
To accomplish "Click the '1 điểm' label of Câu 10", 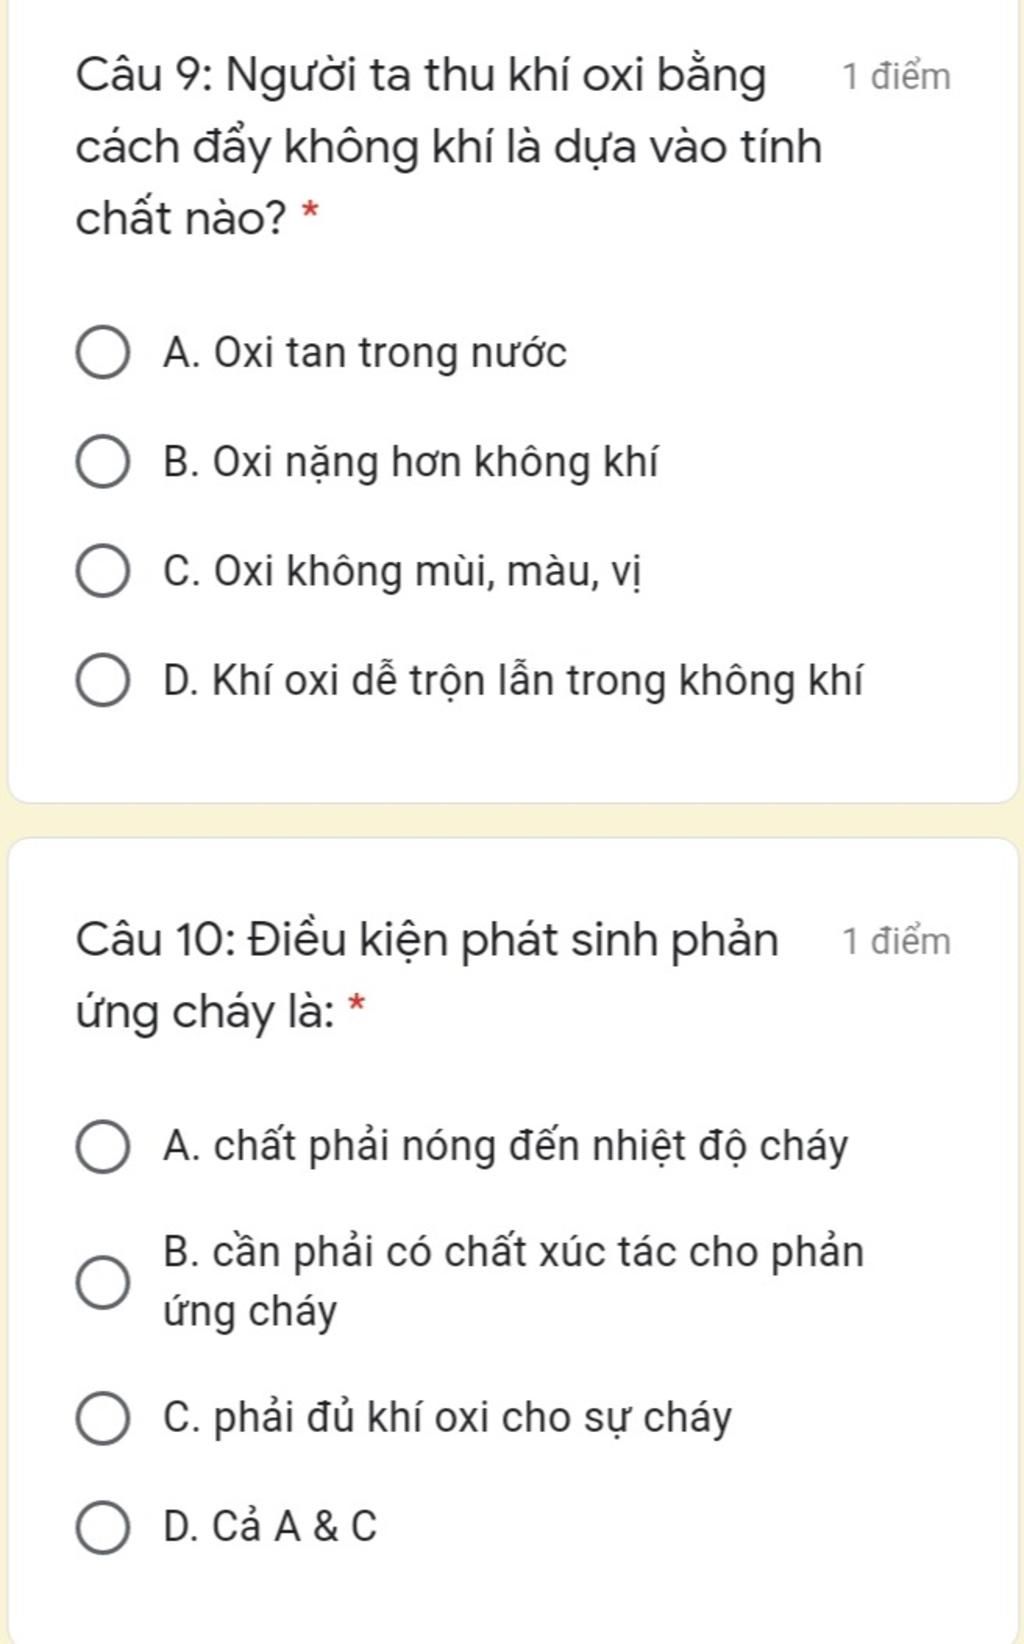I will point(896,941).
